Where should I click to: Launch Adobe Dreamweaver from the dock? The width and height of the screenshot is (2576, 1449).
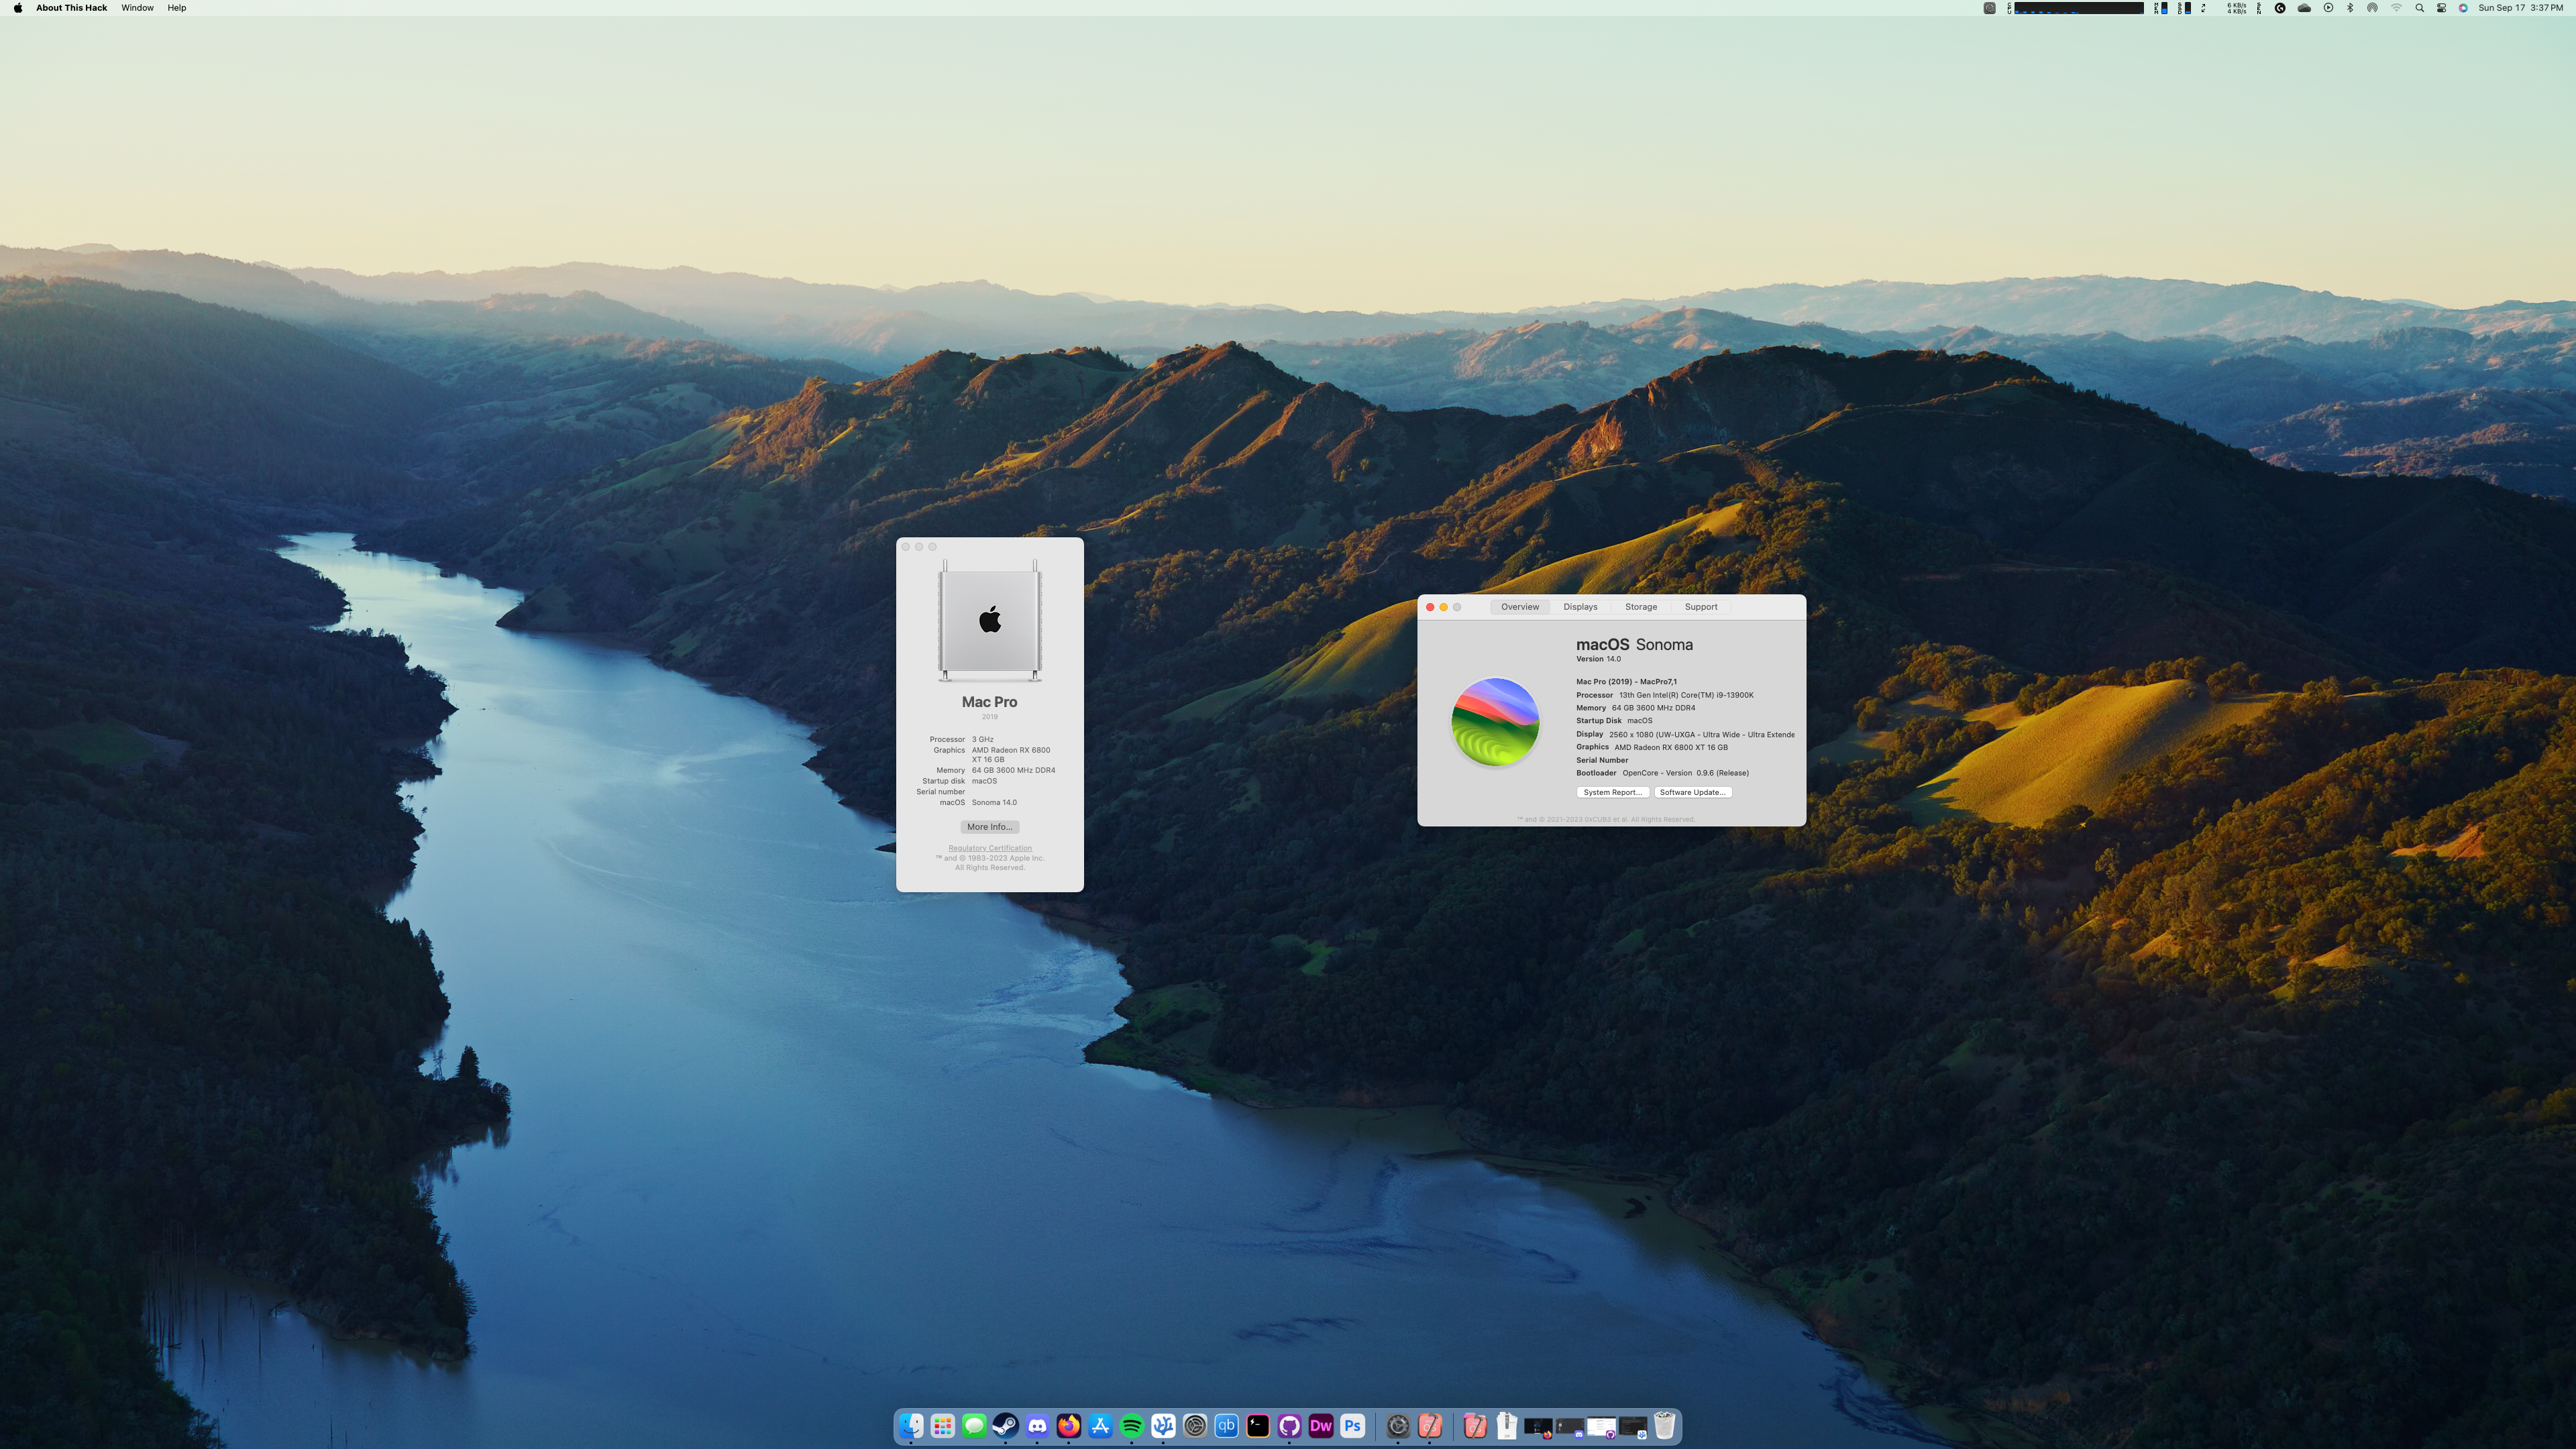point(1321,1426)
